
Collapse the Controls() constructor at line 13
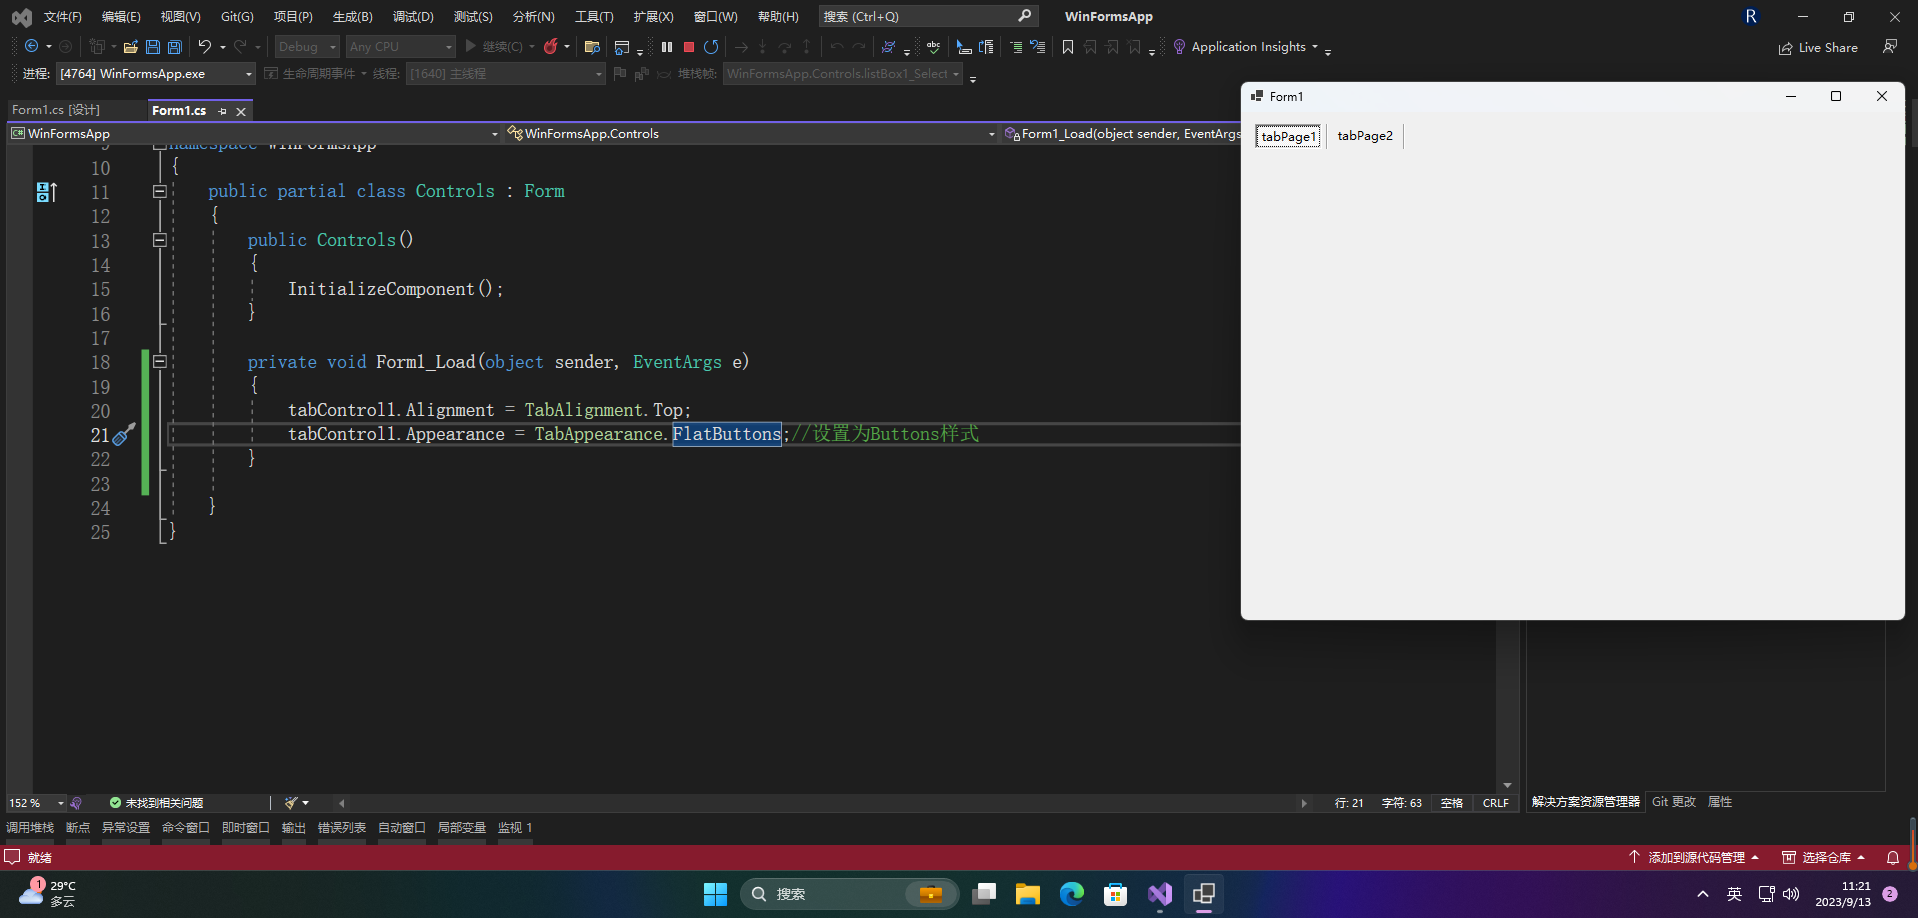click(x=160, y=240)
